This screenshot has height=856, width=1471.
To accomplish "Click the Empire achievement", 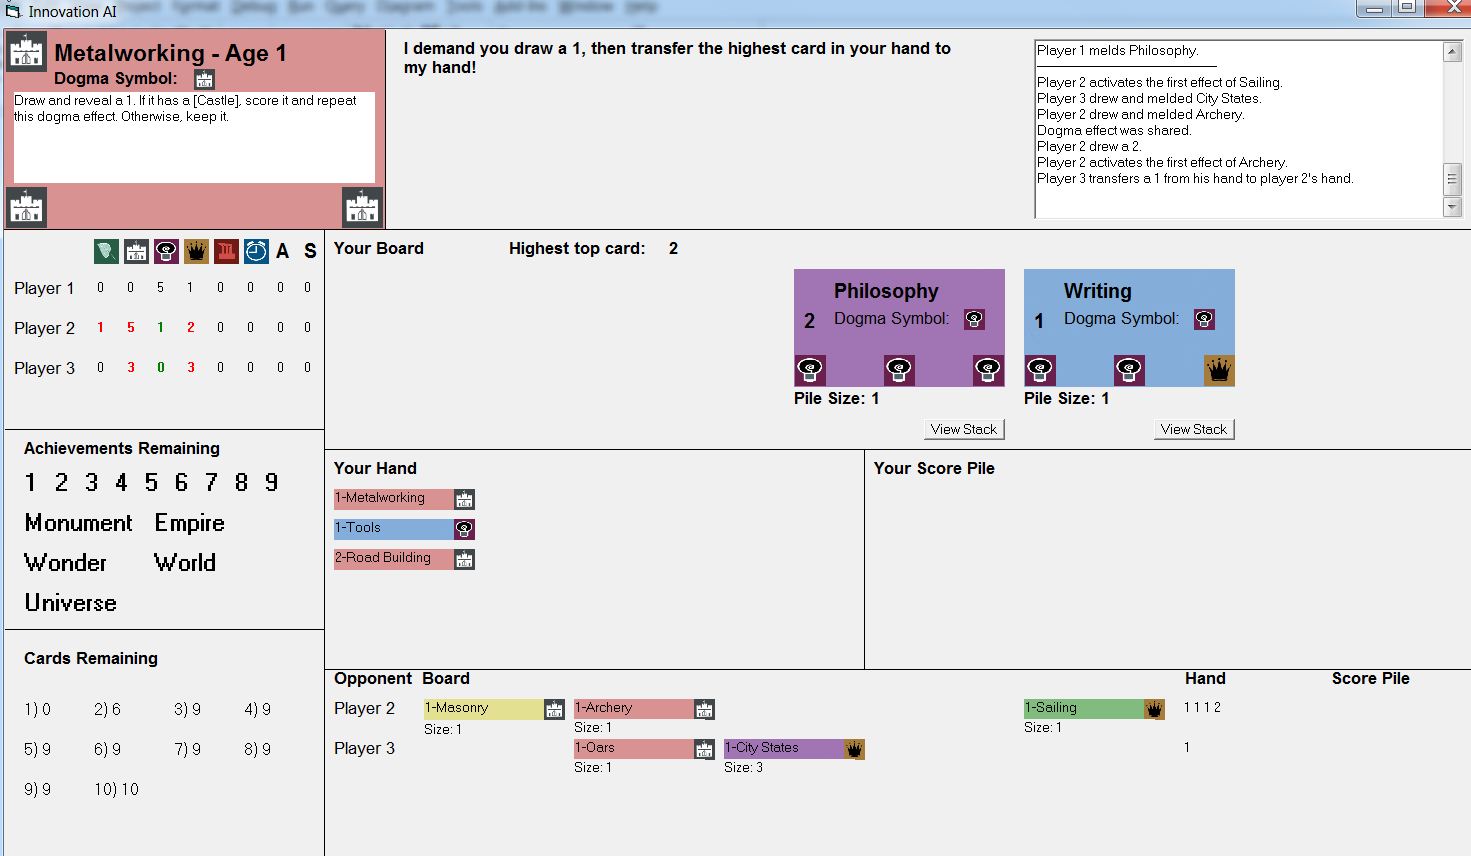I will (189, 523).
